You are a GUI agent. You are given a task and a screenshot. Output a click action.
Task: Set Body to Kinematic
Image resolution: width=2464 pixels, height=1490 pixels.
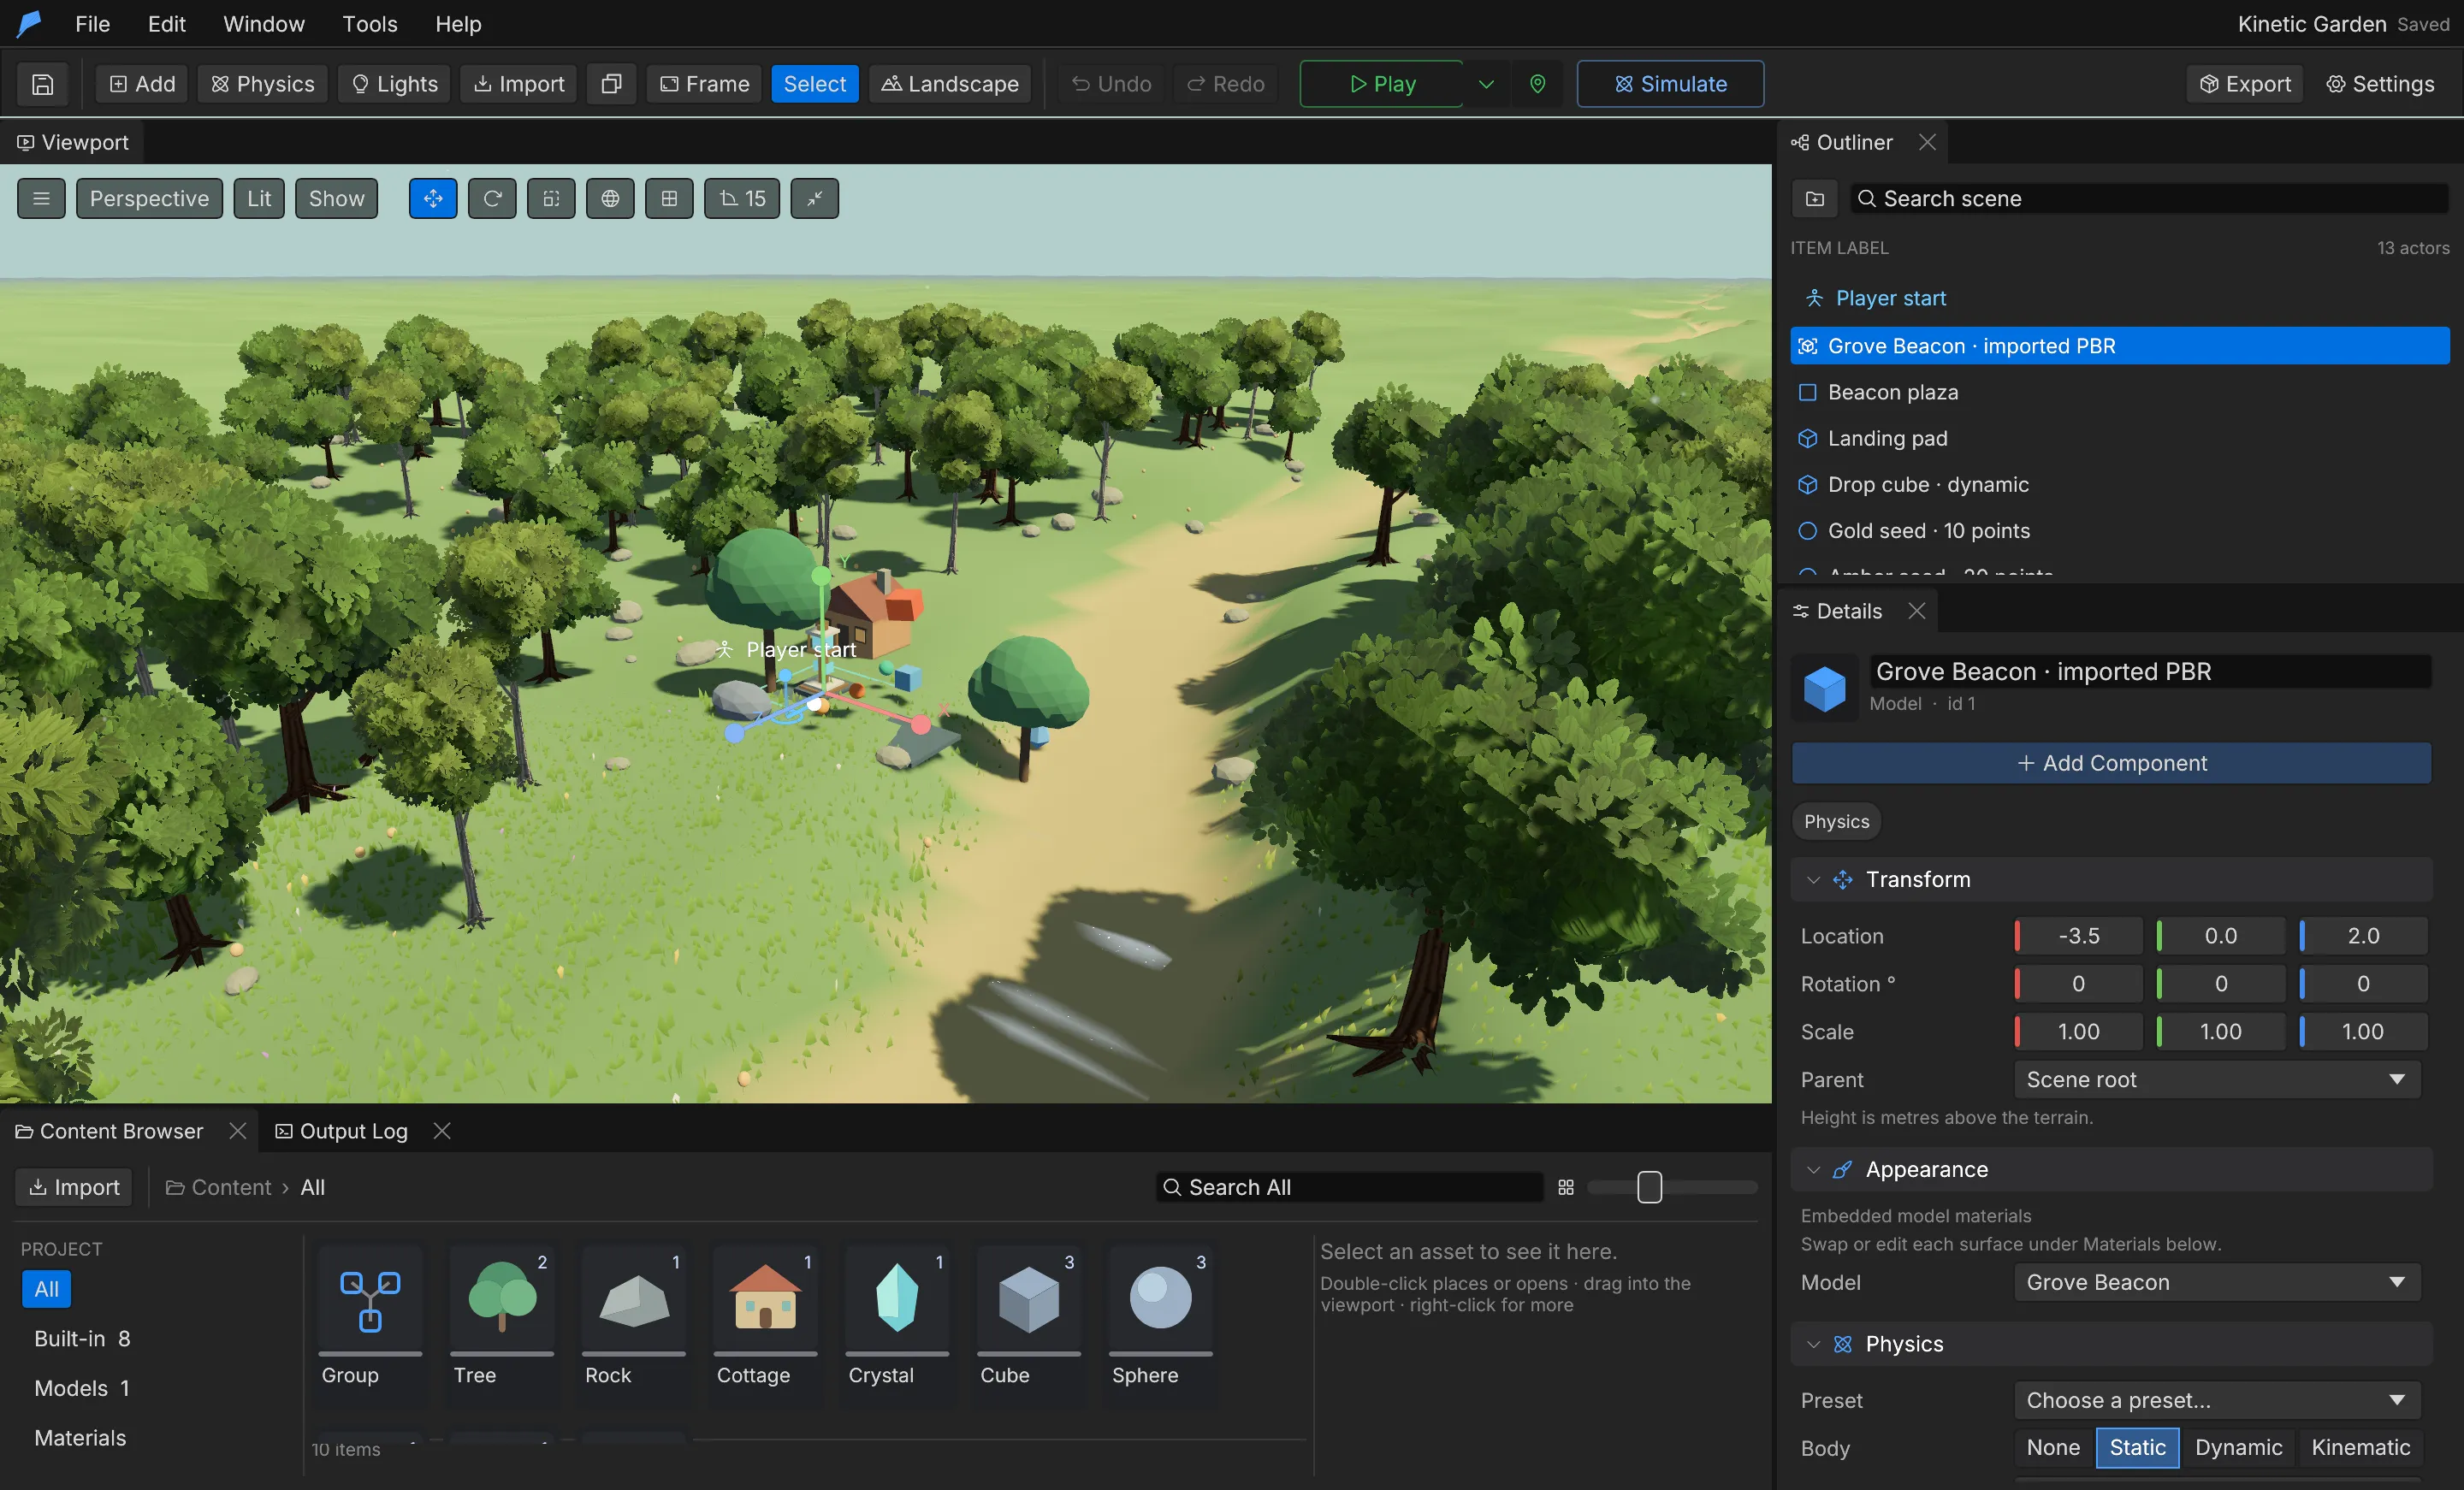click(x=2360, y=1447)
